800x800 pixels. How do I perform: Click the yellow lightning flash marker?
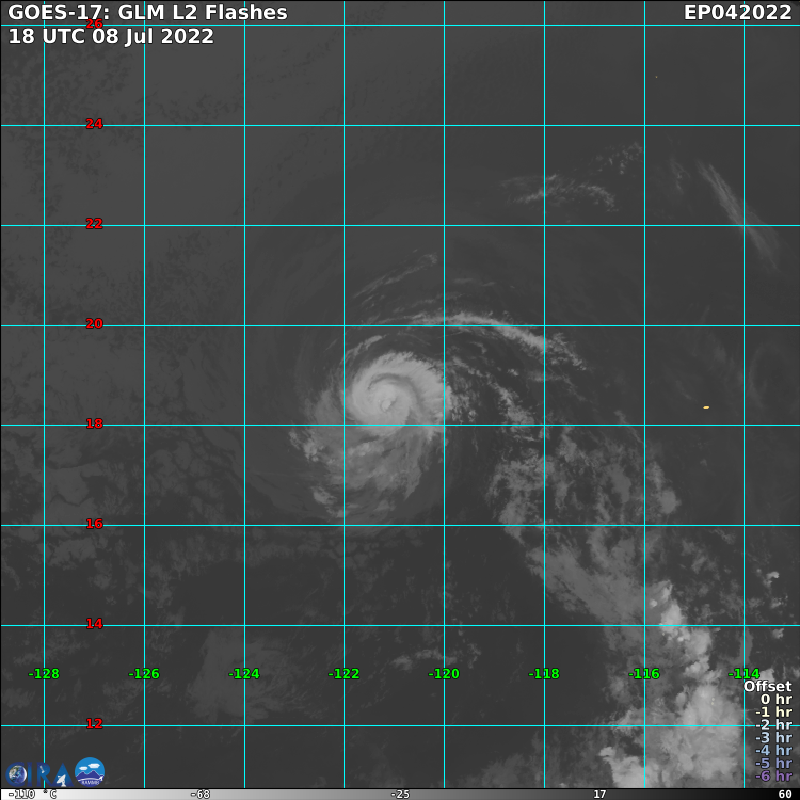click(x=706, y=407)
